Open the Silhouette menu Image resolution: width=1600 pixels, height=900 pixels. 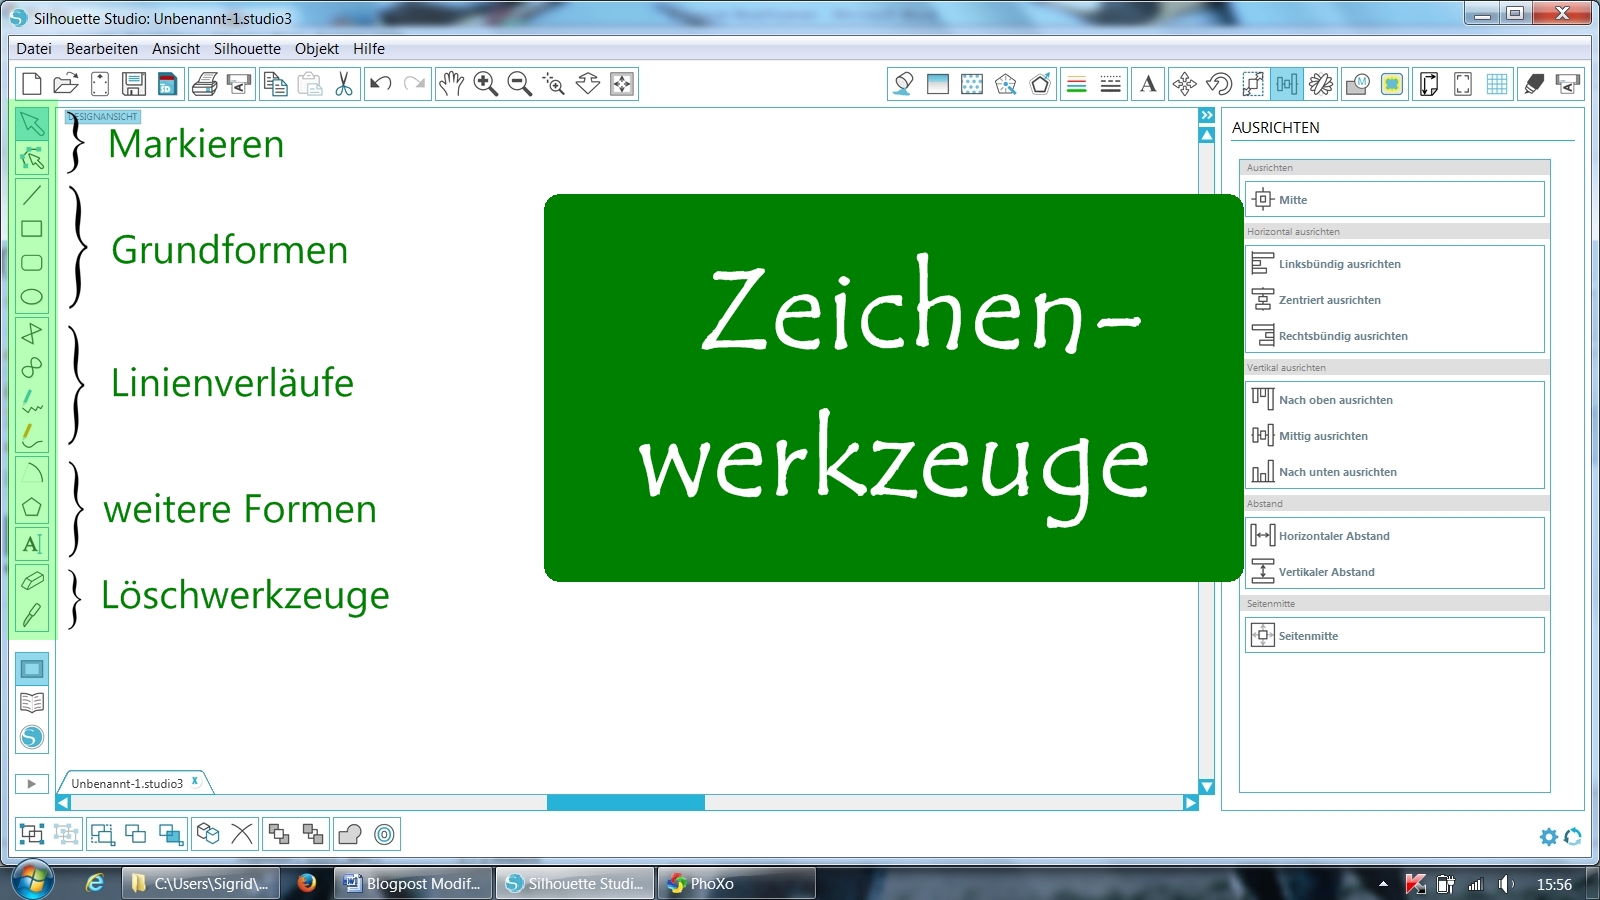pos(247,48)
